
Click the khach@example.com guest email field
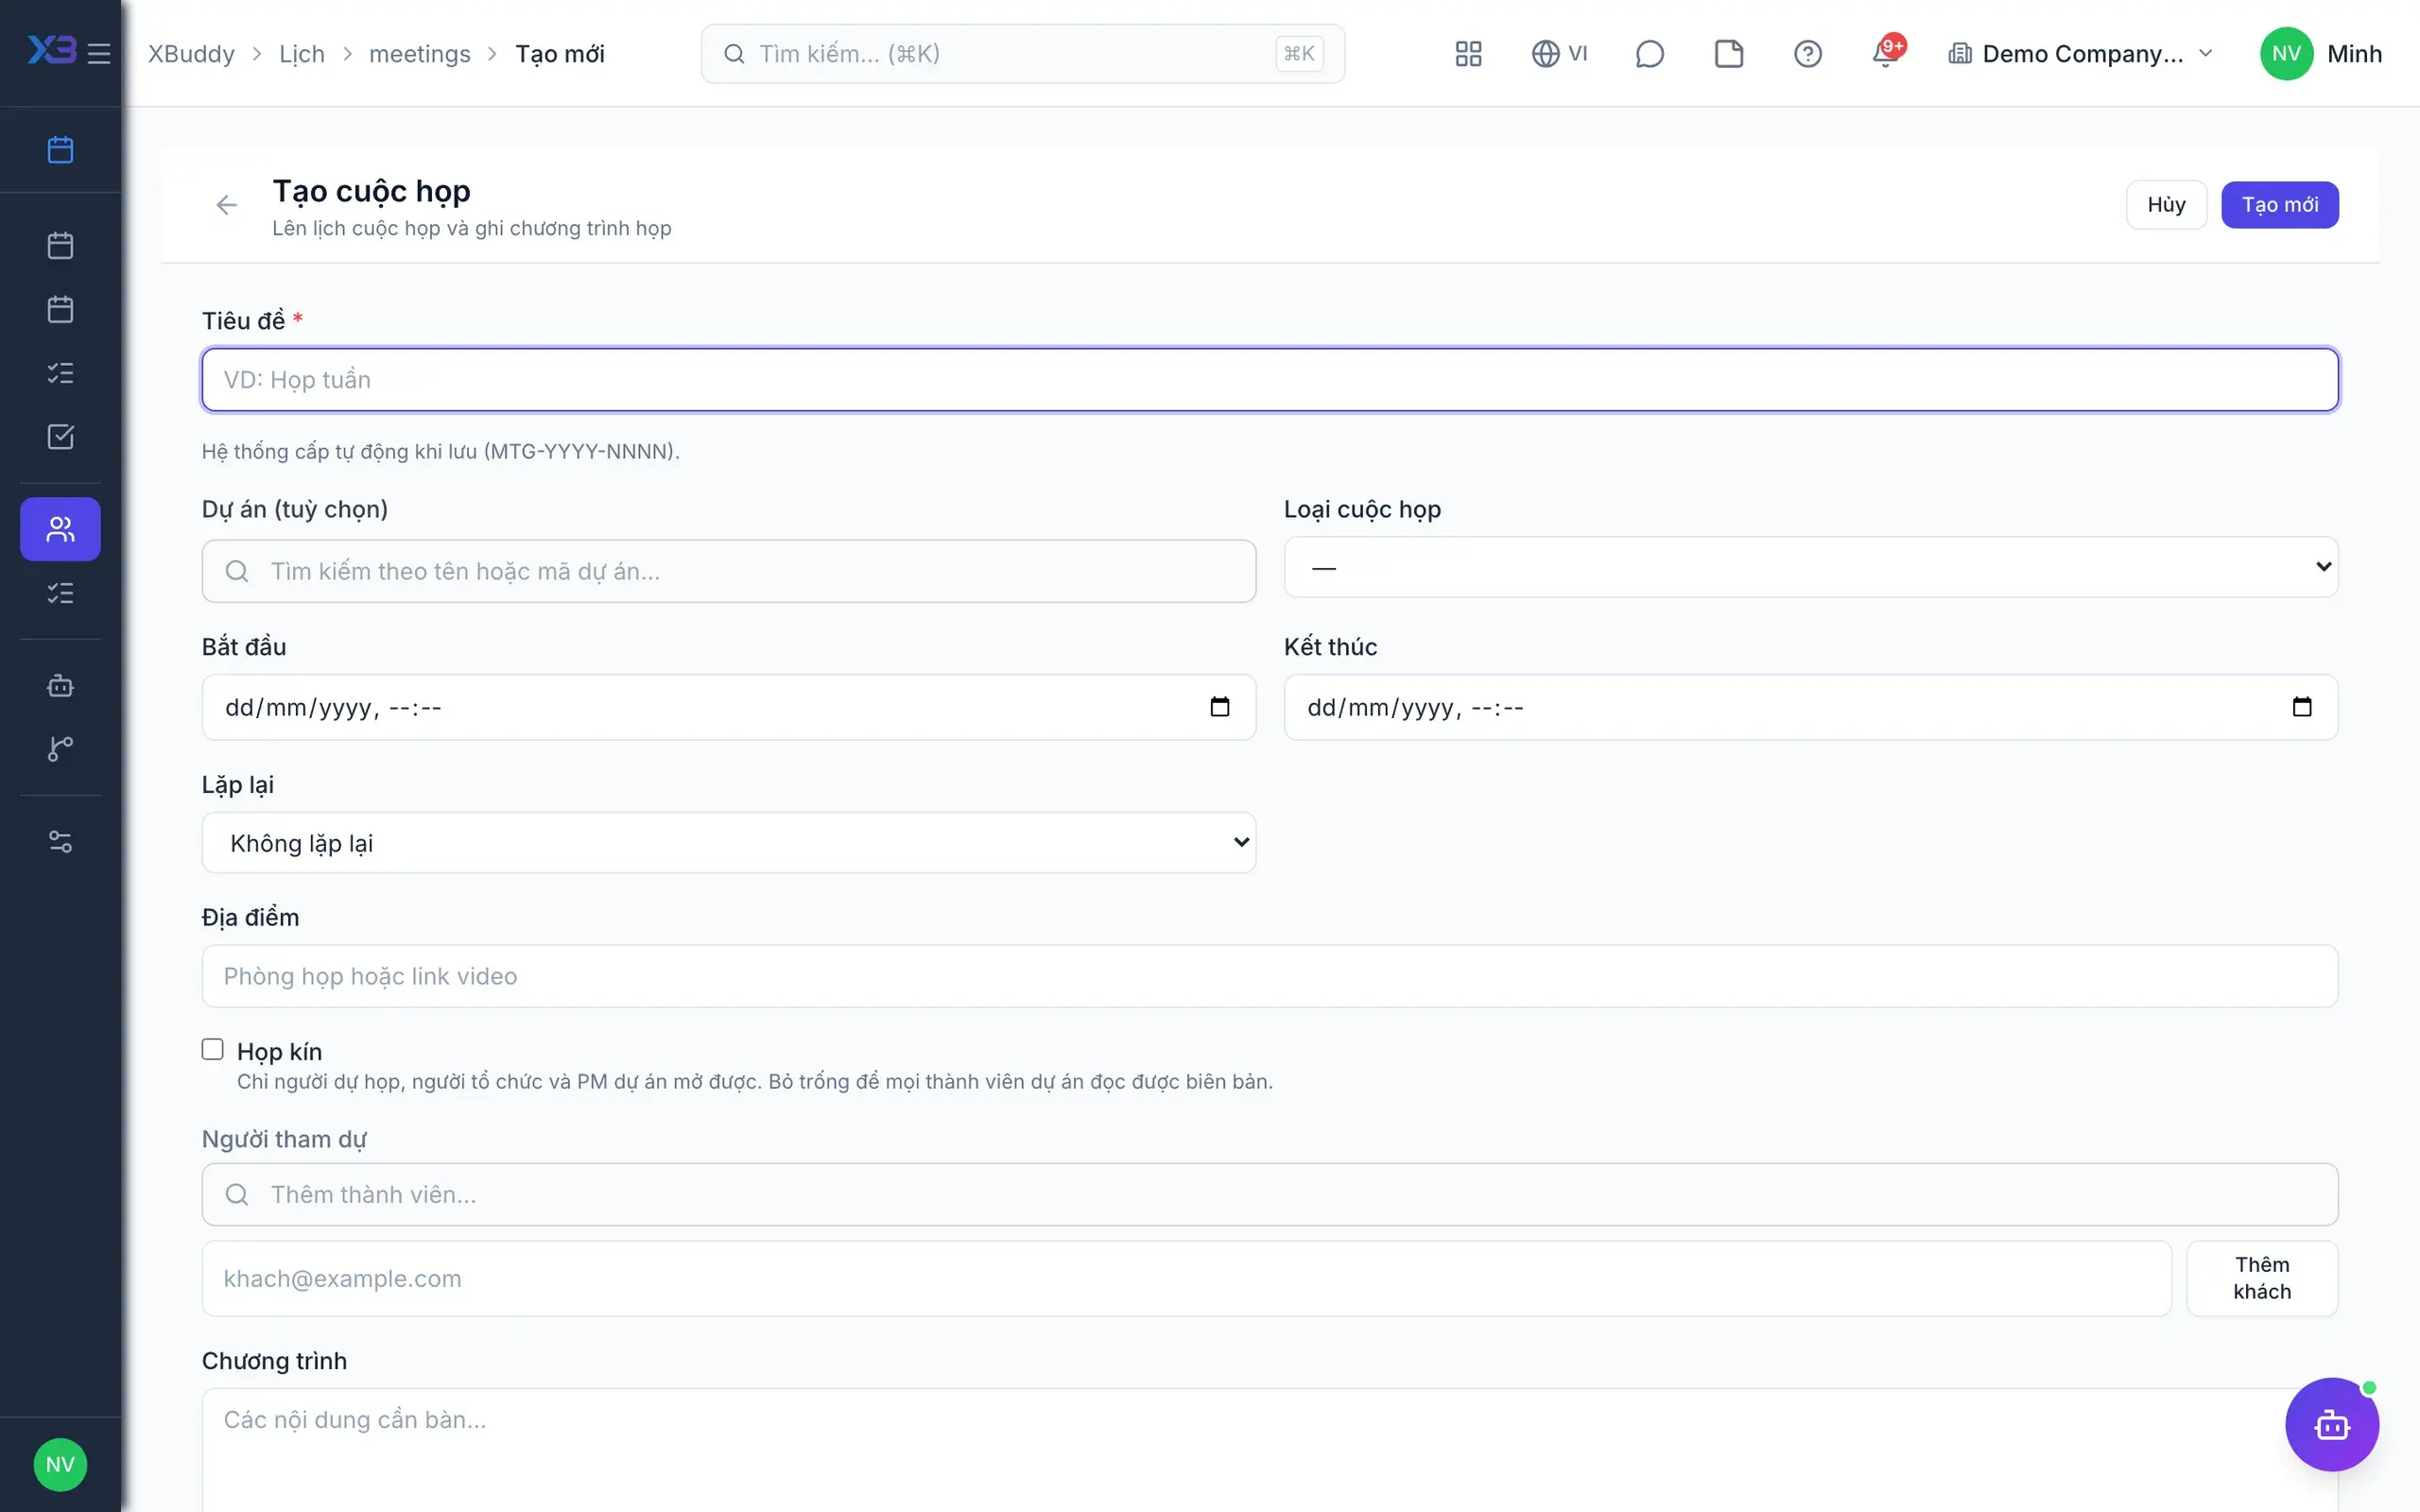[1186, 1278]
